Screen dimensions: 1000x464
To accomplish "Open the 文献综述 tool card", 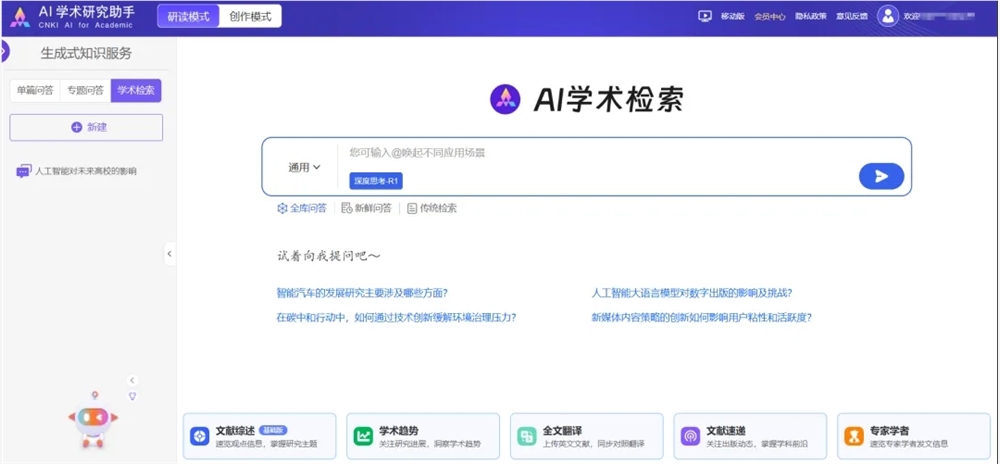I will (260, 436).
